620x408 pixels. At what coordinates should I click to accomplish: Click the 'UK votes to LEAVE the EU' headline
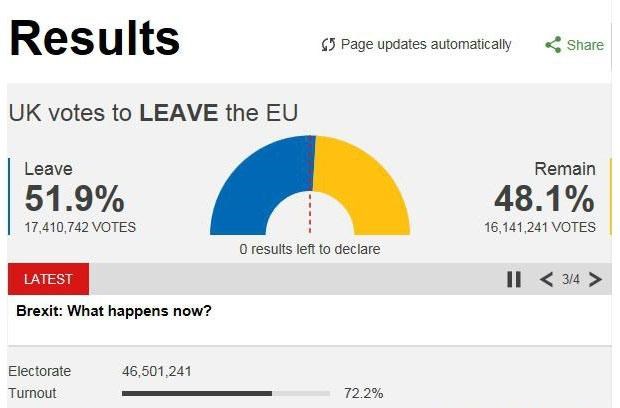pos(153,113)
